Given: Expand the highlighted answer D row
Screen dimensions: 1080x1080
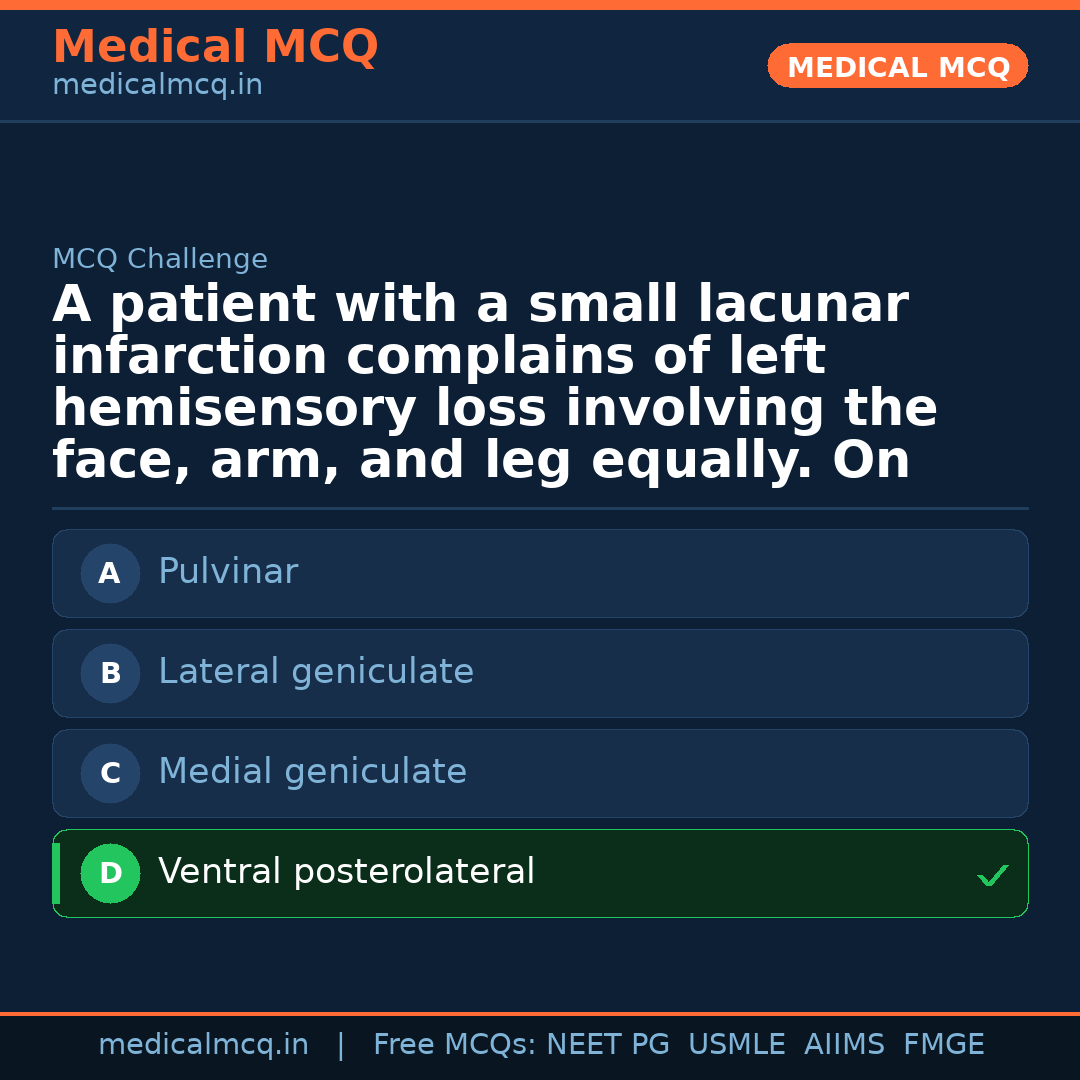Looking at the screenshot, I should [x=540, y=873].
